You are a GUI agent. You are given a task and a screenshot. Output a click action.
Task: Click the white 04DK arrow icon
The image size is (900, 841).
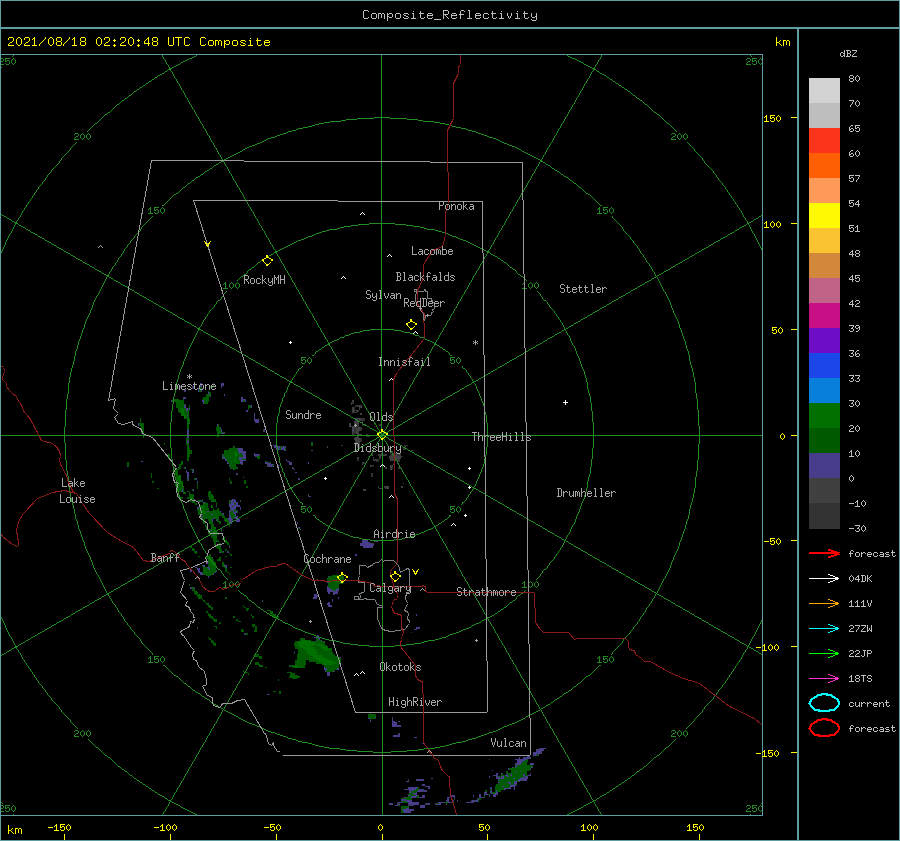(x=824, y=578)
